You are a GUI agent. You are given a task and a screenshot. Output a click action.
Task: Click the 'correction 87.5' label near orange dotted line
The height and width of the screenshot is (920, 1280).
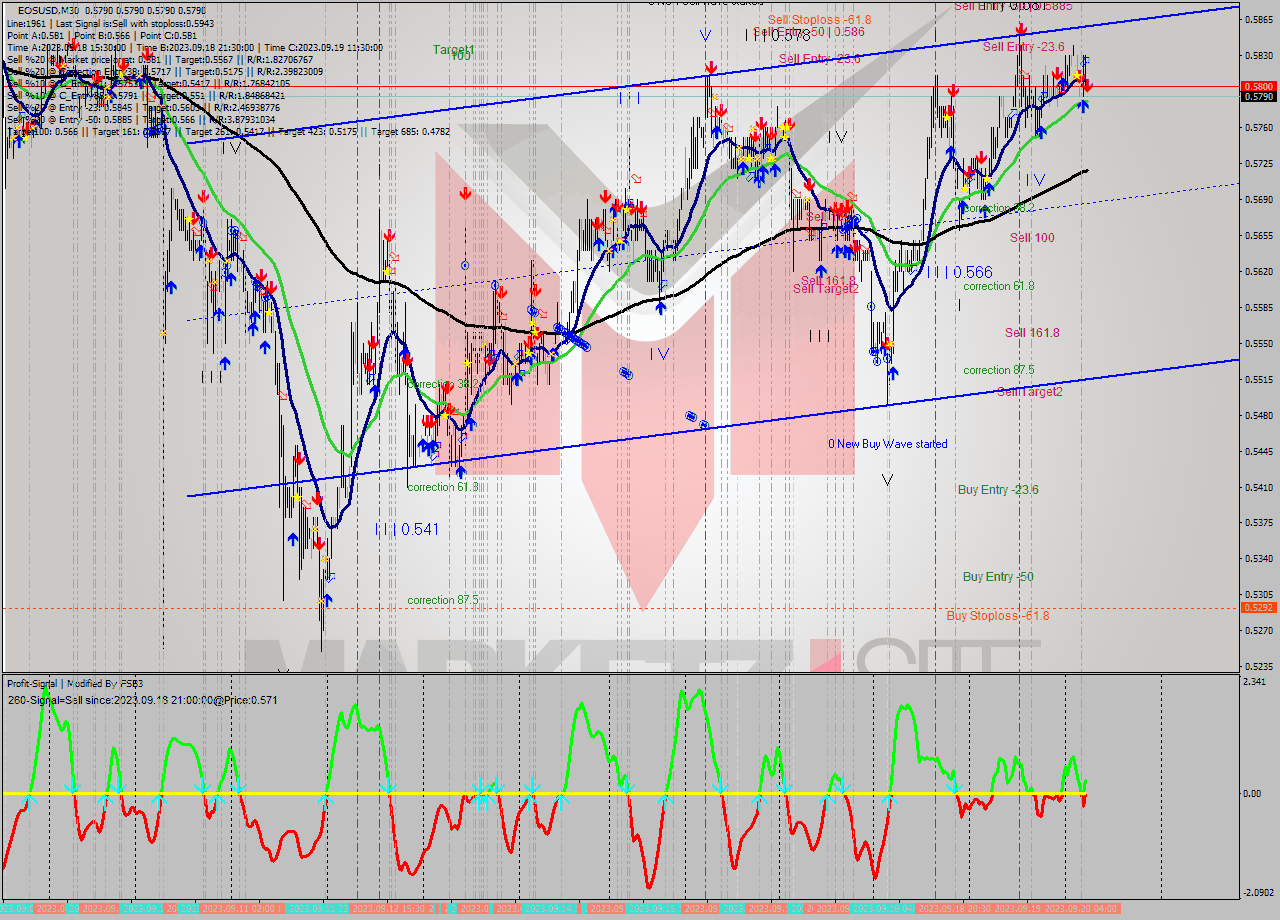(442, 600)
